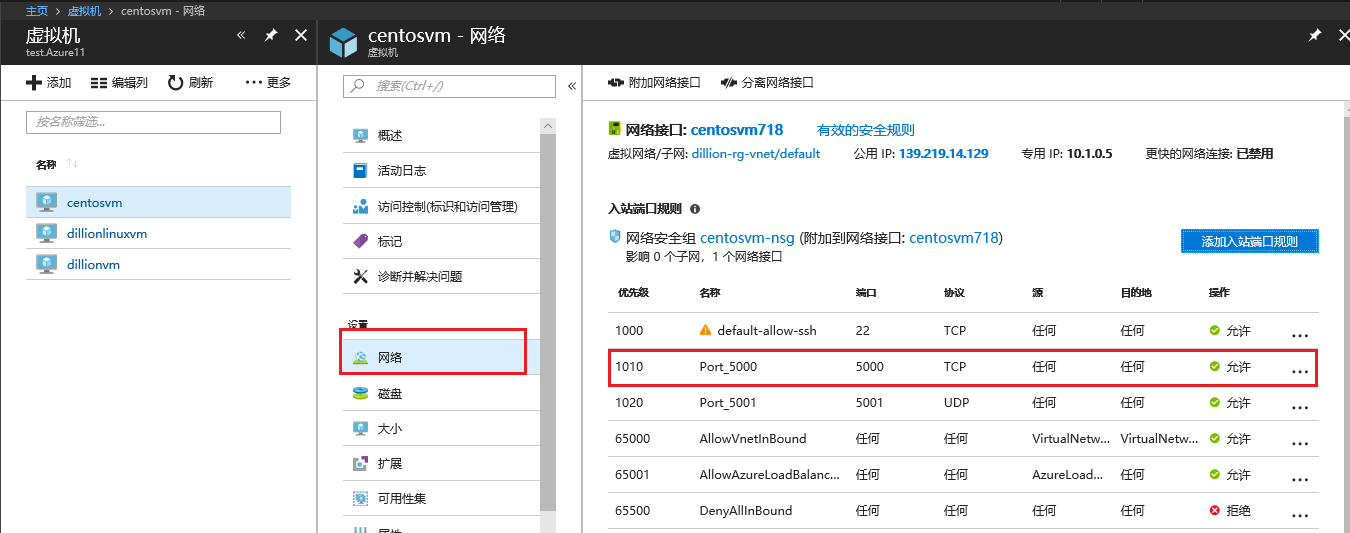Click the 编辑列 columns icon
The width and height of the screenshot is (1350, 533).
99,83
